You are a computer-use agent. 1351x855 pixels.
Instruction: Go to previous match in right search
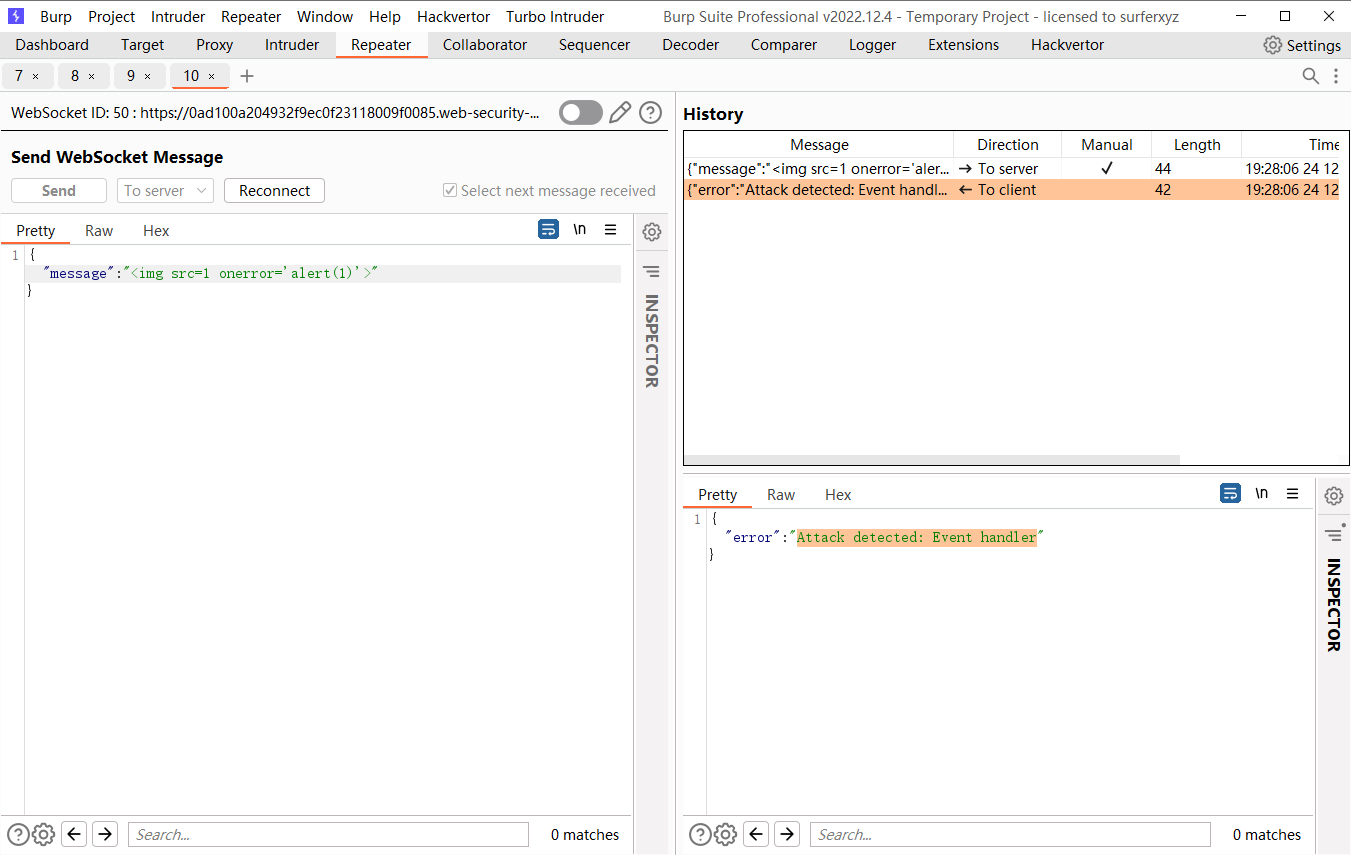(757, 834)
